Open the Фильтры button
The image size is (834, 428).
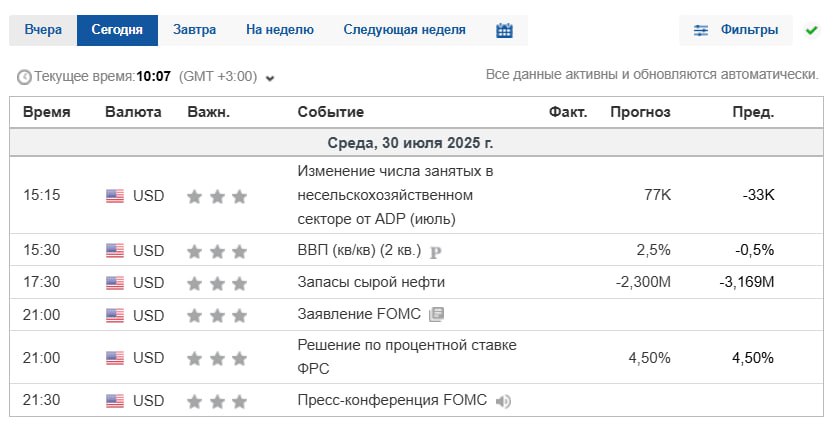(x=736, y=30)
